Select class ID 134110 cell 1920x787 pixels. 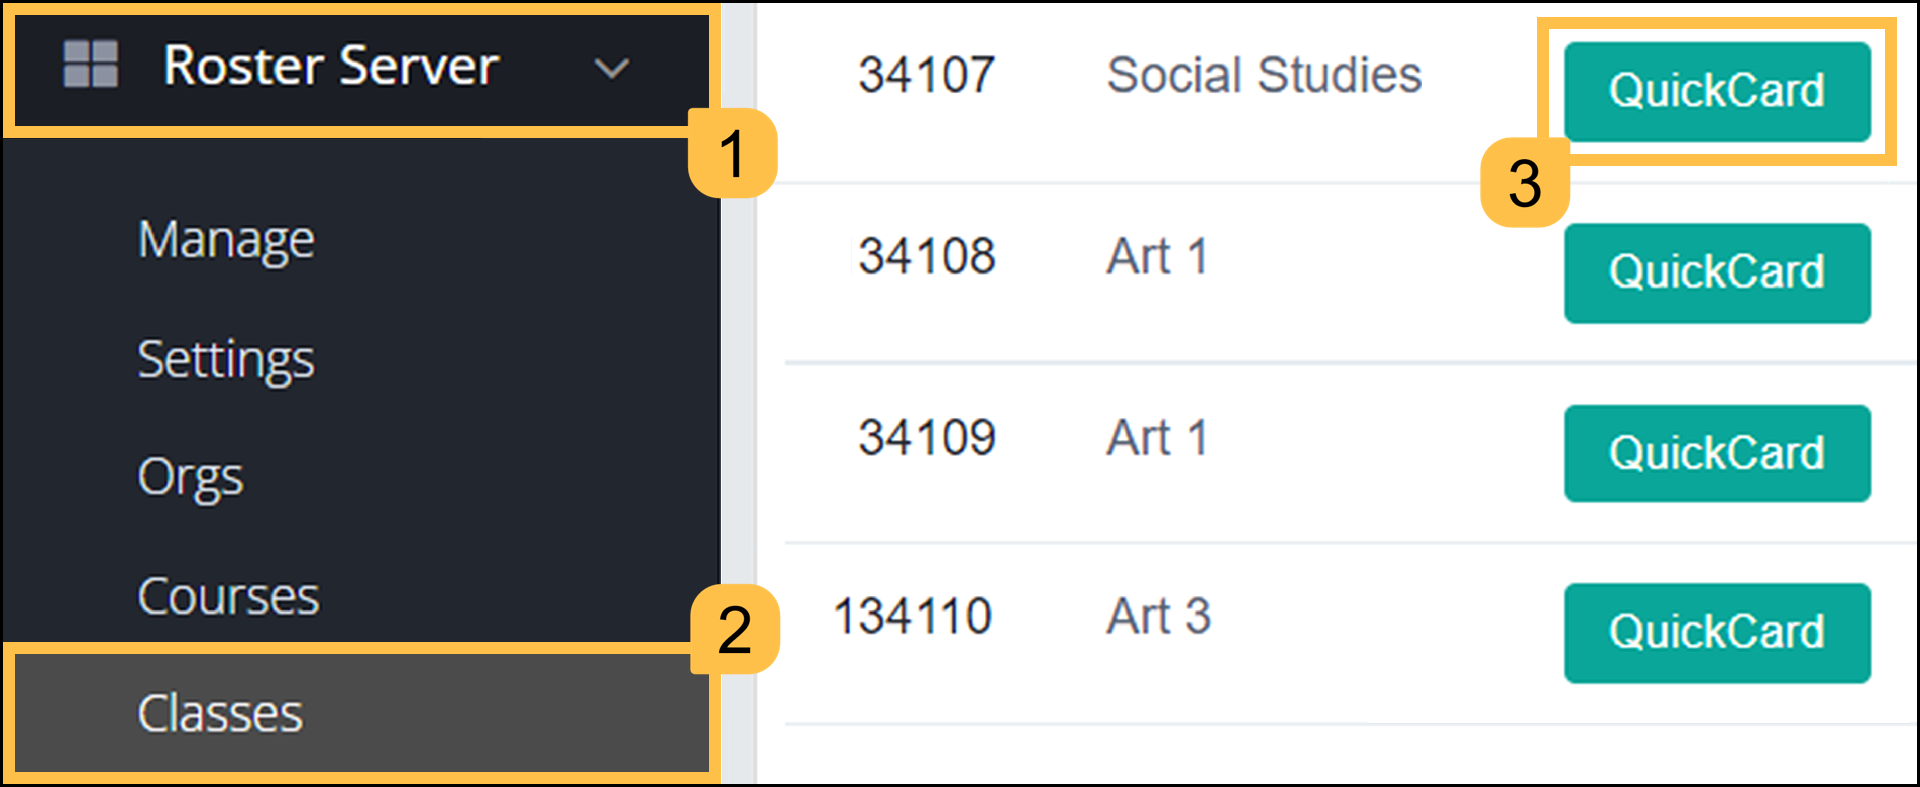click(912, 616)
